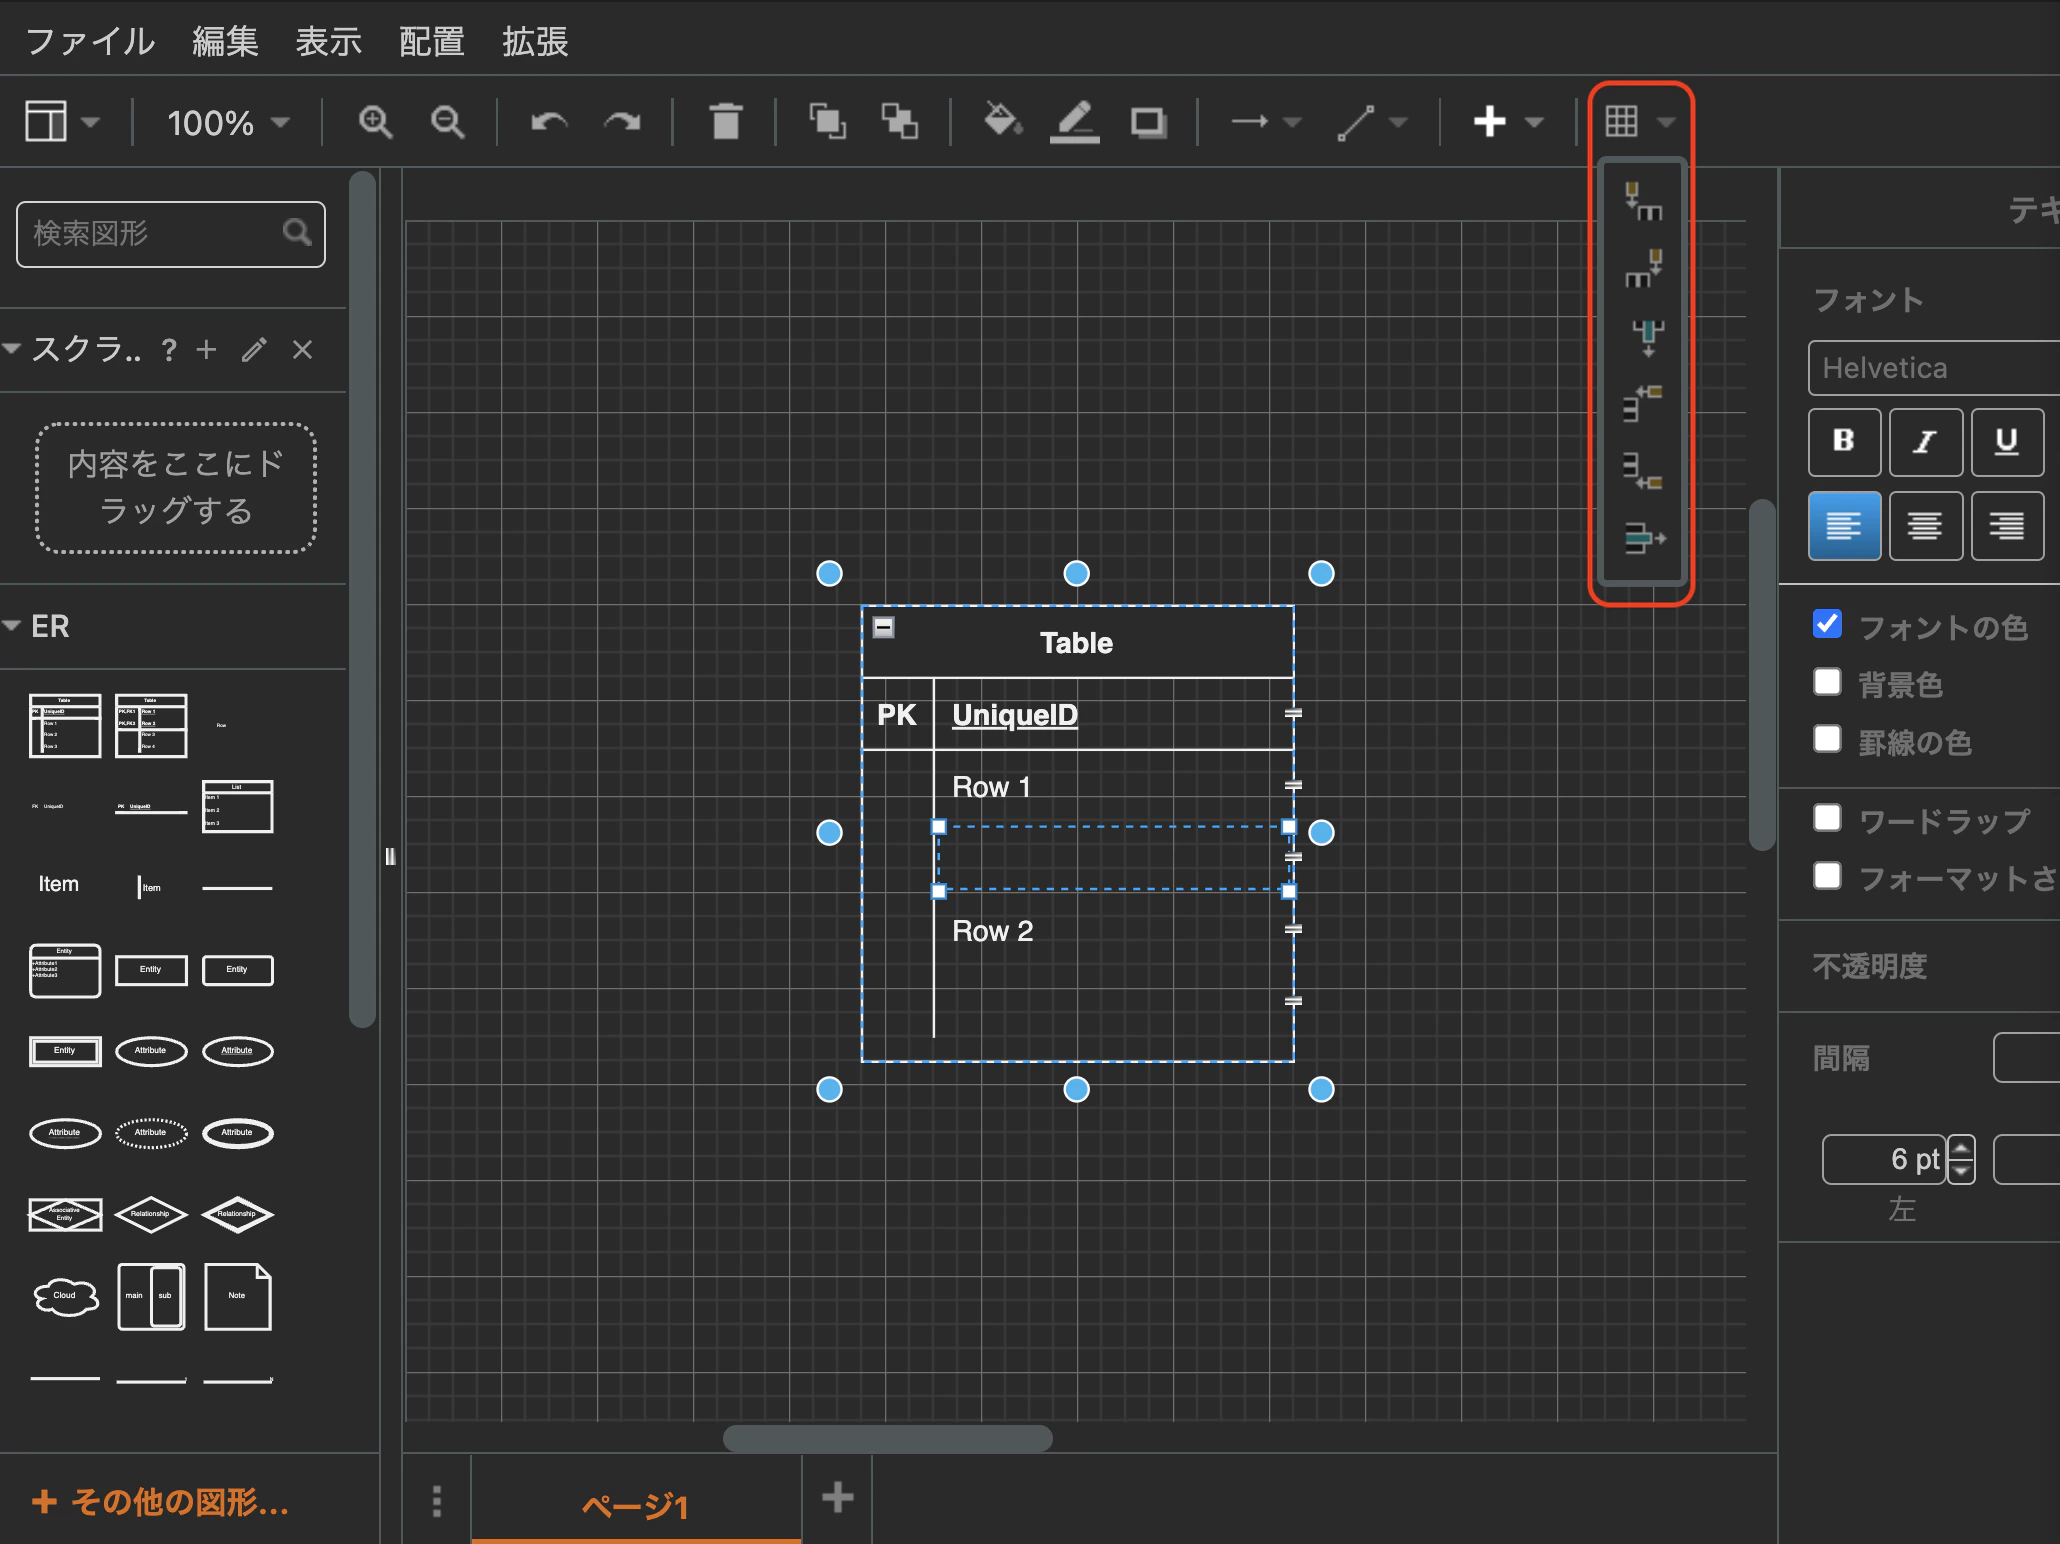Click the zoom in magnifier icon
Image resolution: width=2060 pixels, height=1544 pixels.
coord(375,122)
